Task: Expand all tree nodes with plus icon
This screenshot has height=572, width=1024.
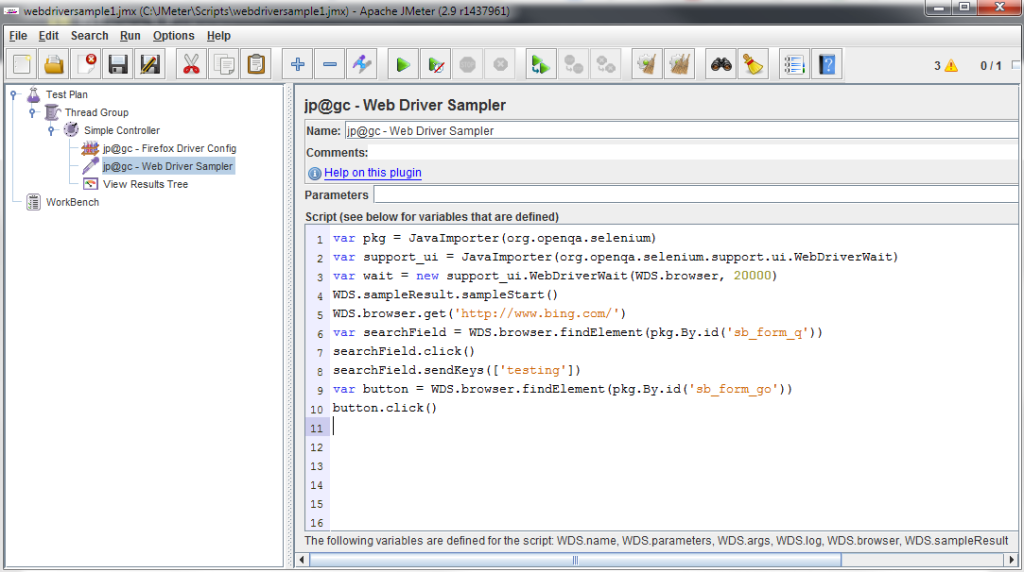Action: point(298,65)
